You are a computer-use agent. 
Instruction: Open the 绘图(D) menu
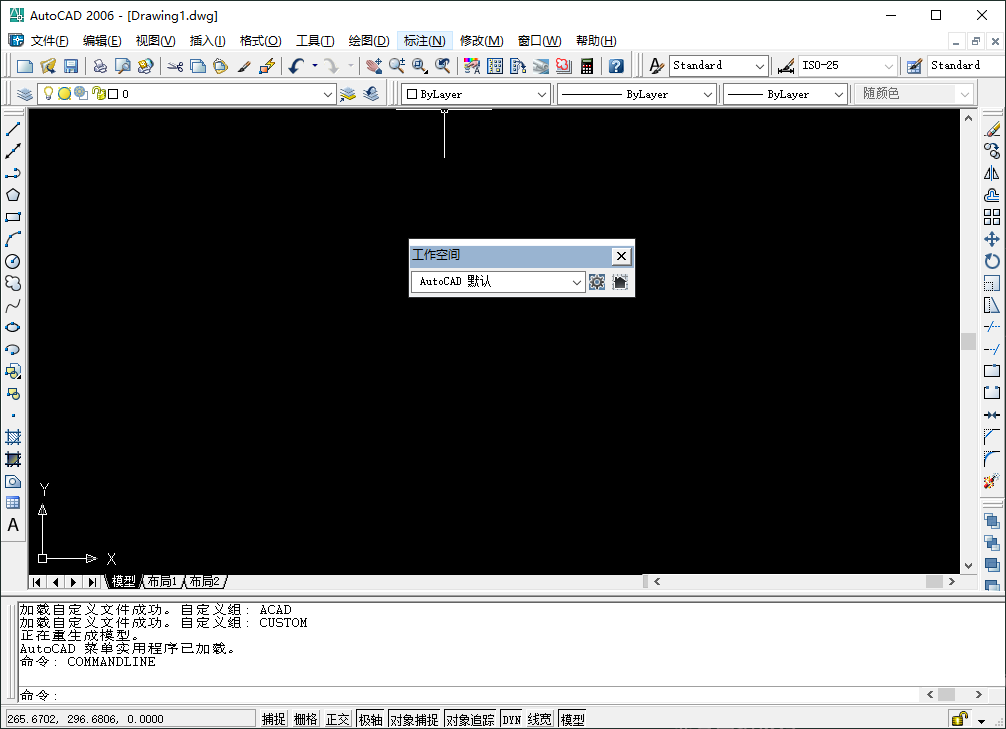(369, 41)
